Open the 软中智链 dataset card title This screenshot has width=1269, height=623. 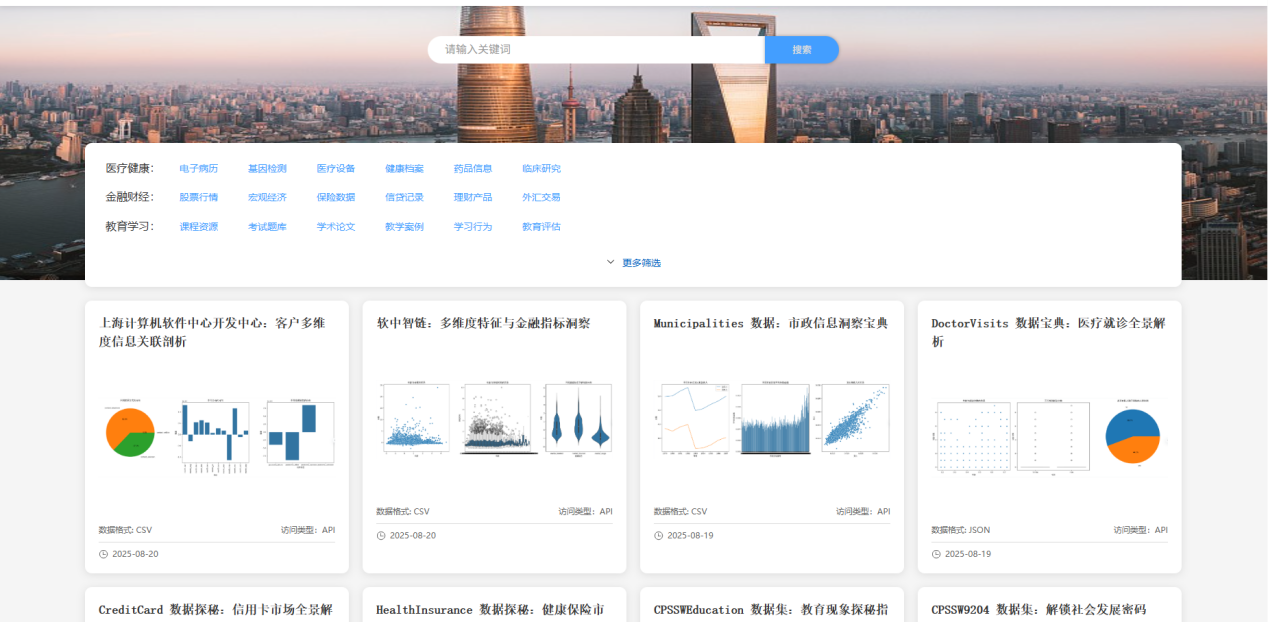pyautogui.click(x=483, y=323)
